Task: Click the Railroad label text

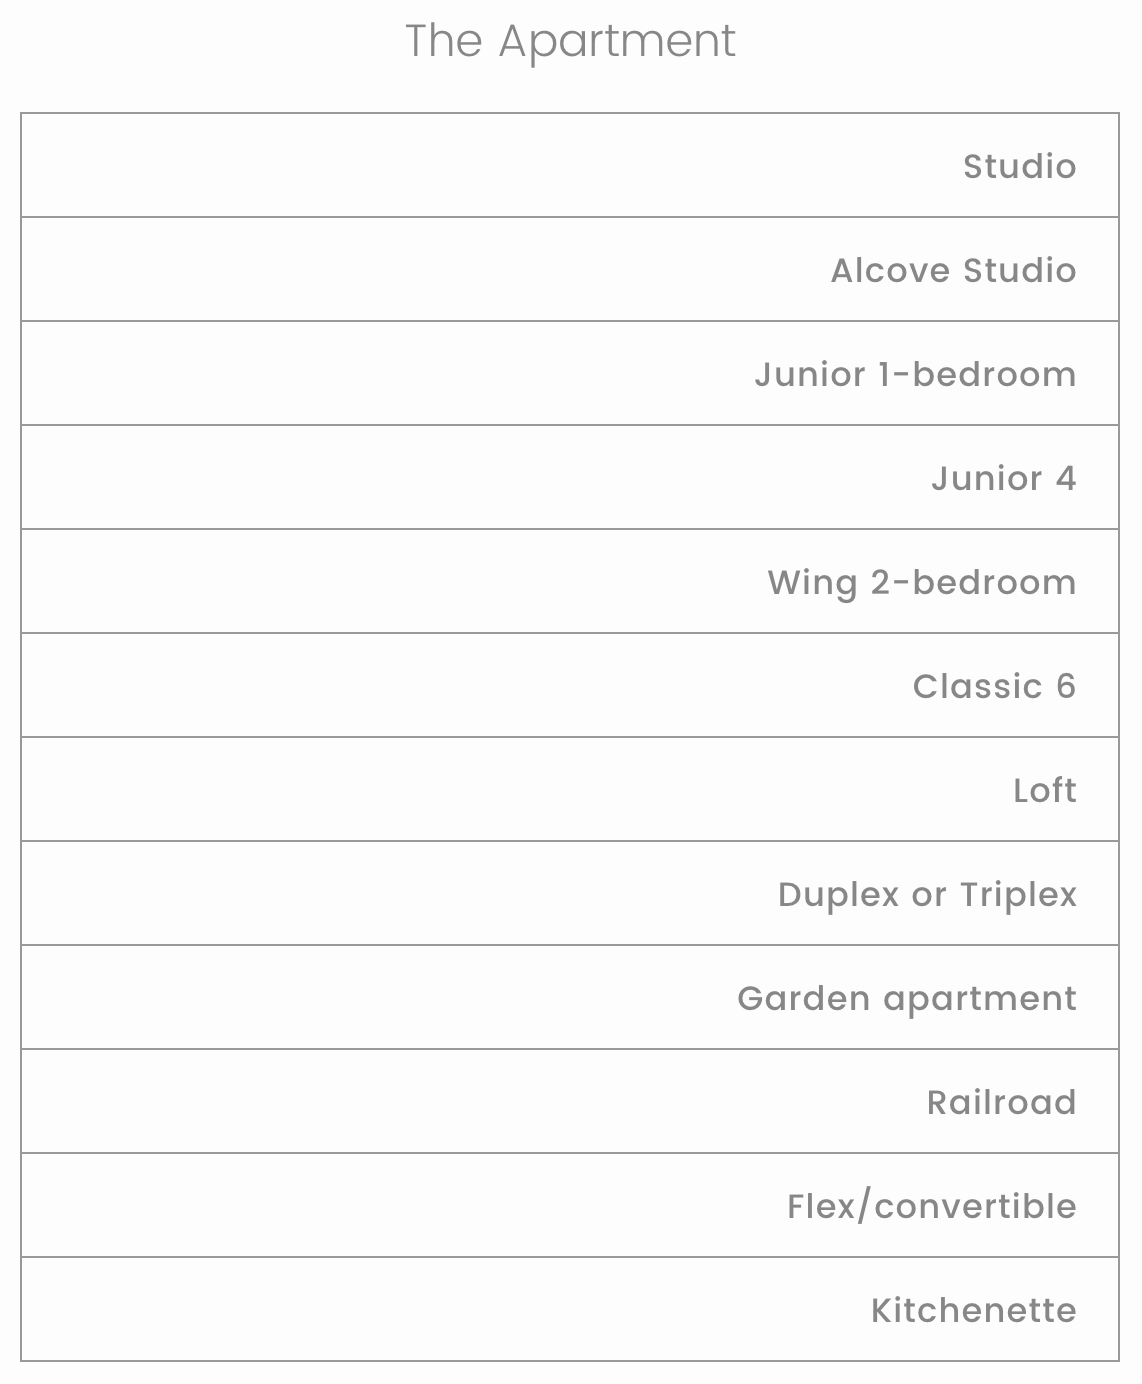Action: 1001,1103
